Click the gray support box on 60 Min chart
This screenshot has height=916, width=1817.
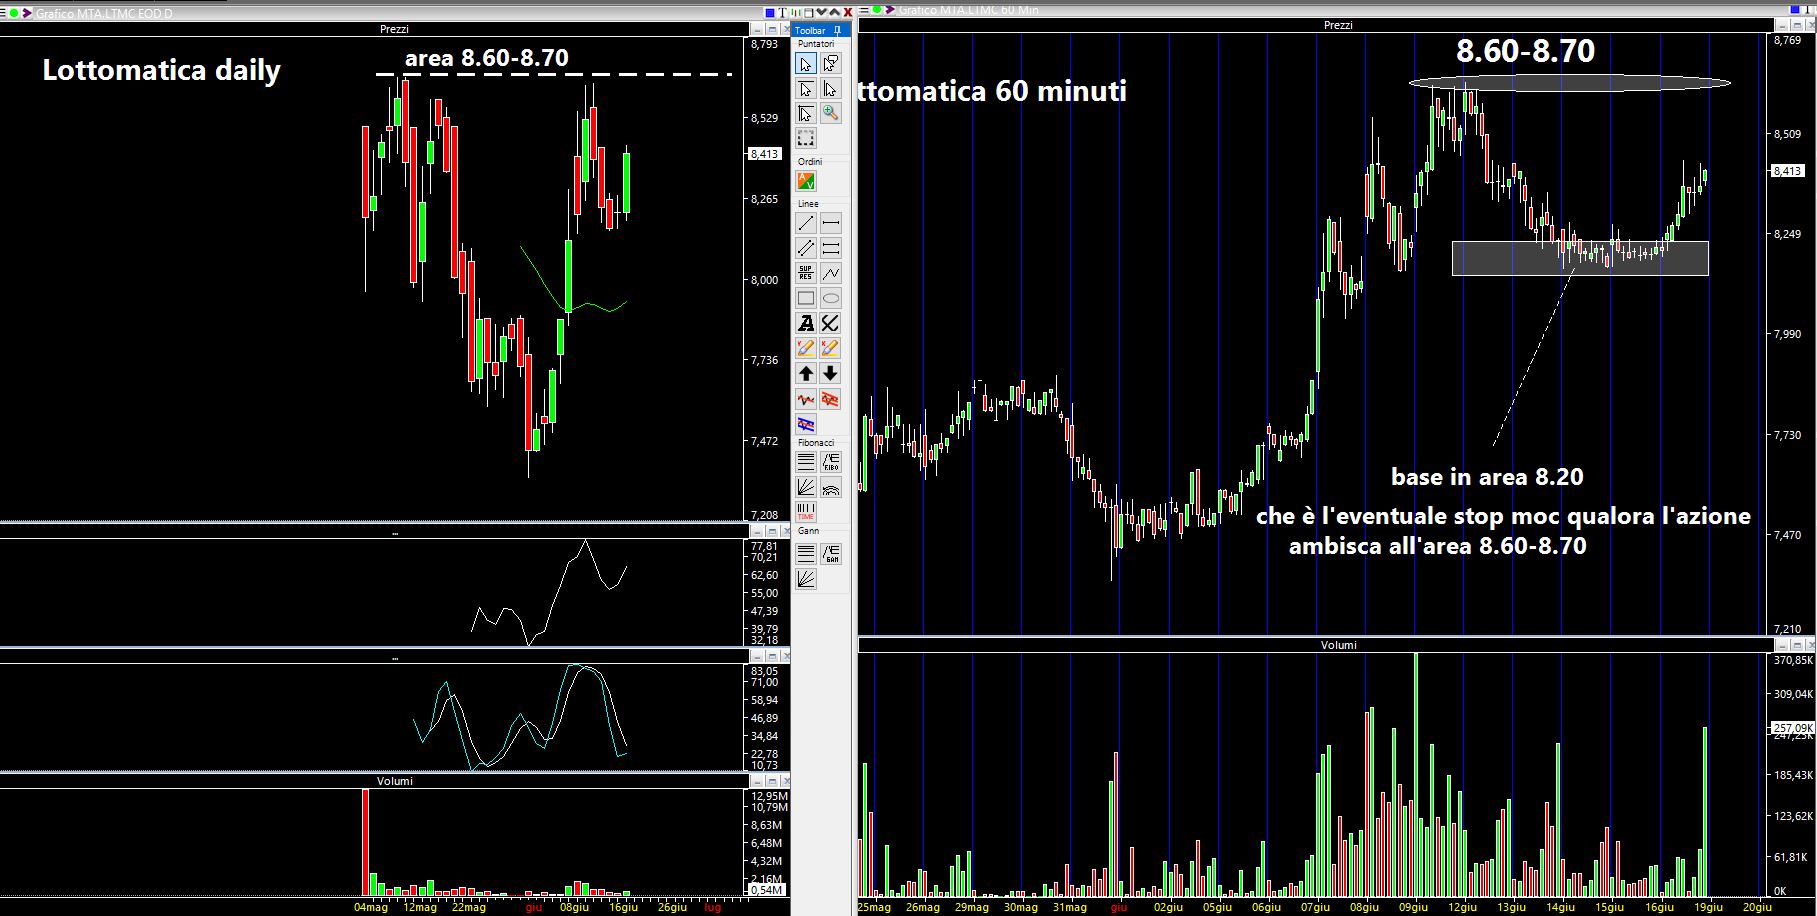point(1580,258)
